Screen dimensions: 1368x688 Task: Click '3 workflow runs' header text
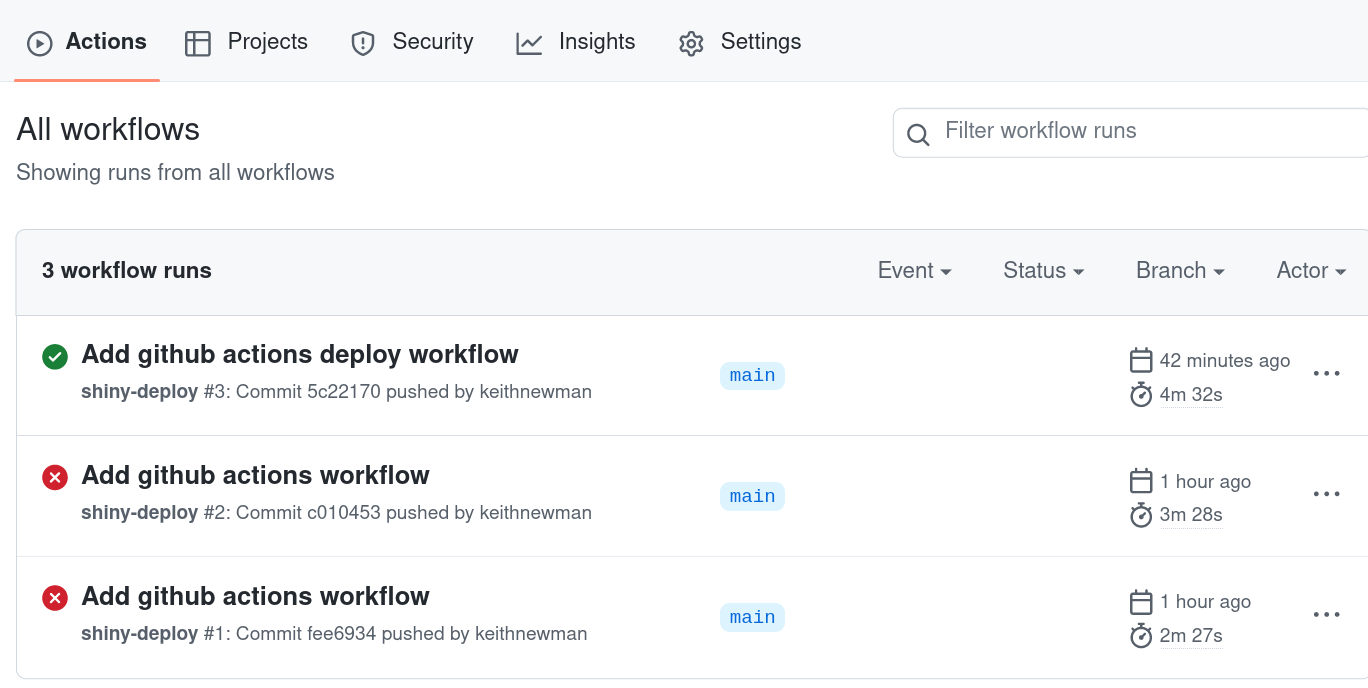coord(127,271)
